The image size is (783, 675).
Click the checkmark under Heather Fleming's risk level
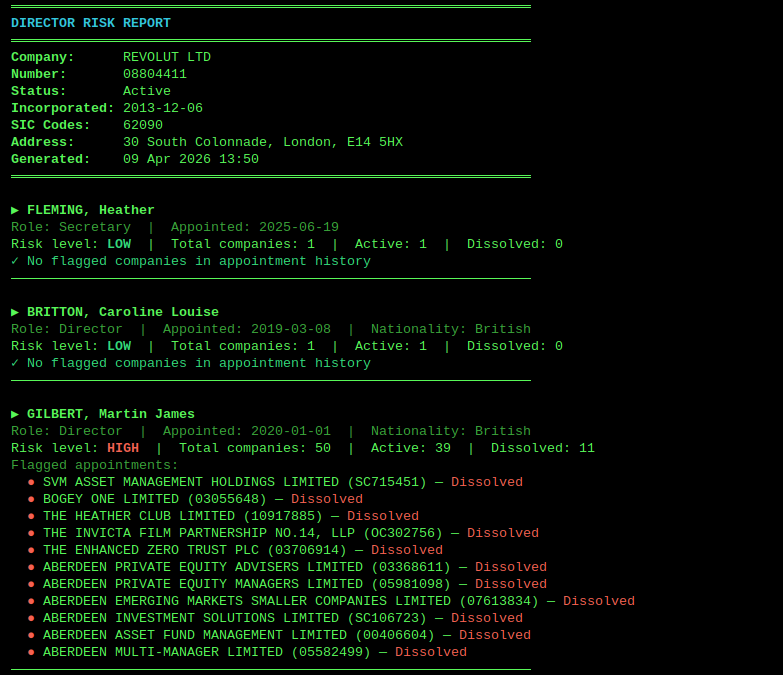[15, 261]
